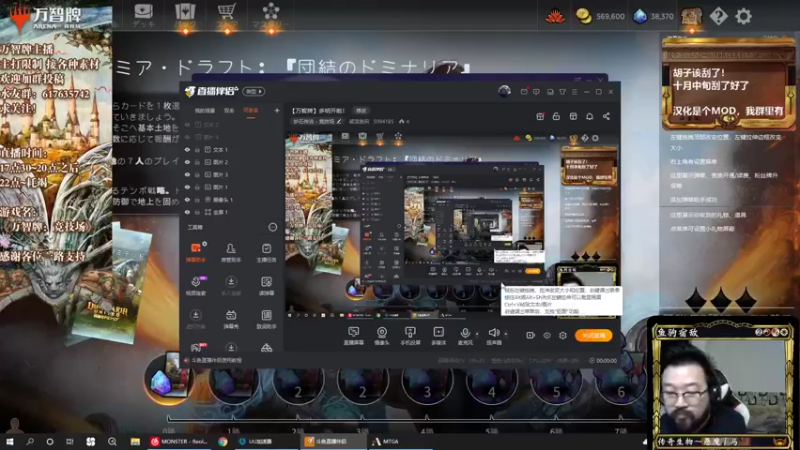Select the 文本 1 layer row
The image size is (800, 450).
click(232, 149)
